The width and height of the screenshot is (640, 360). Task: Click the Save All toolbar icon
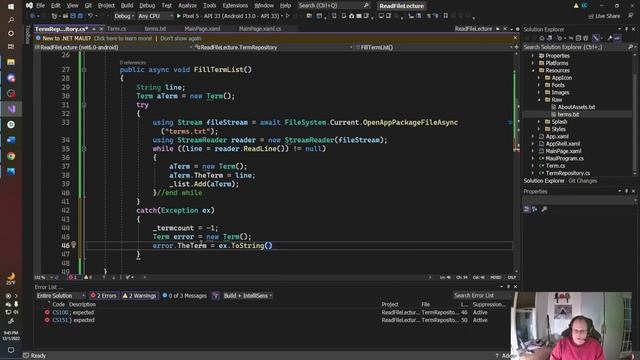(80, 16)
